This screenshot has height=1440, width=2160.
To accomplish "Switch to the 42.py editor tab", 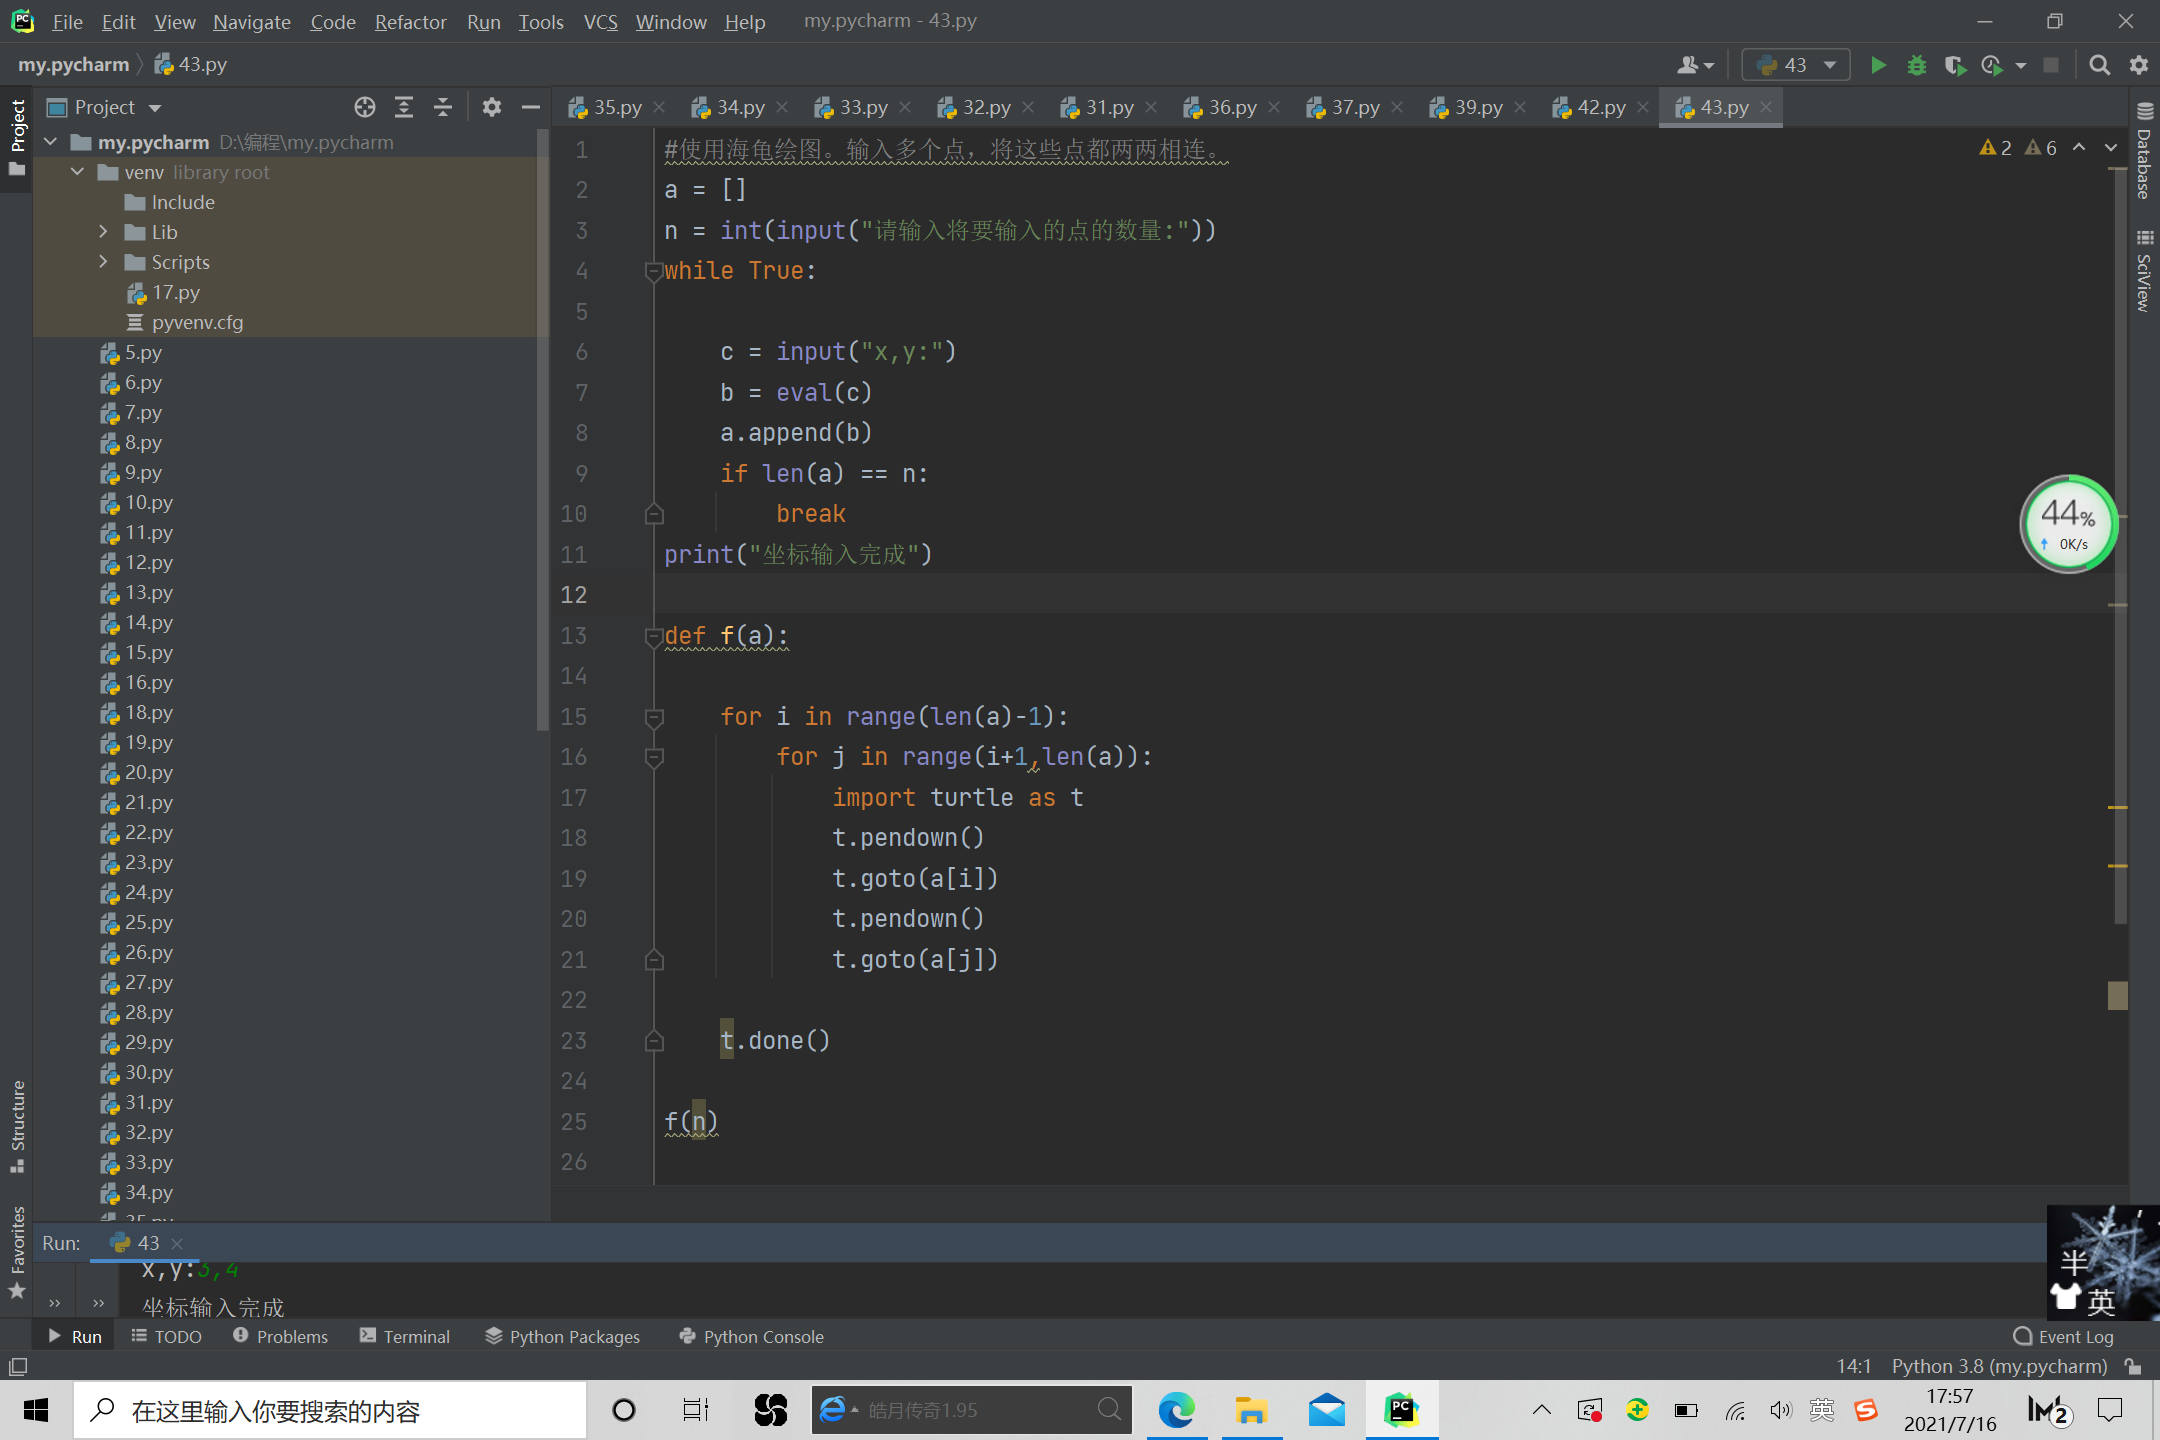I will click(1599, 107).
